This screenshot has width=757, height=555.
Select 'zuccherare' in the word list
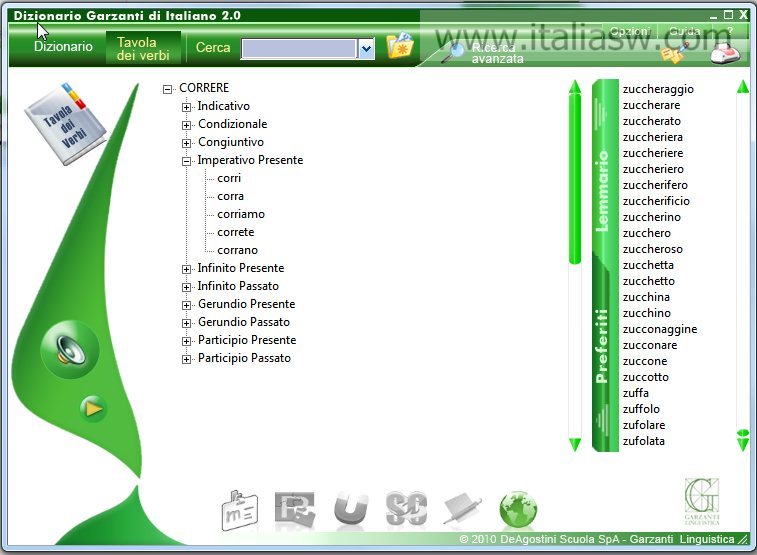click(651, 105)
